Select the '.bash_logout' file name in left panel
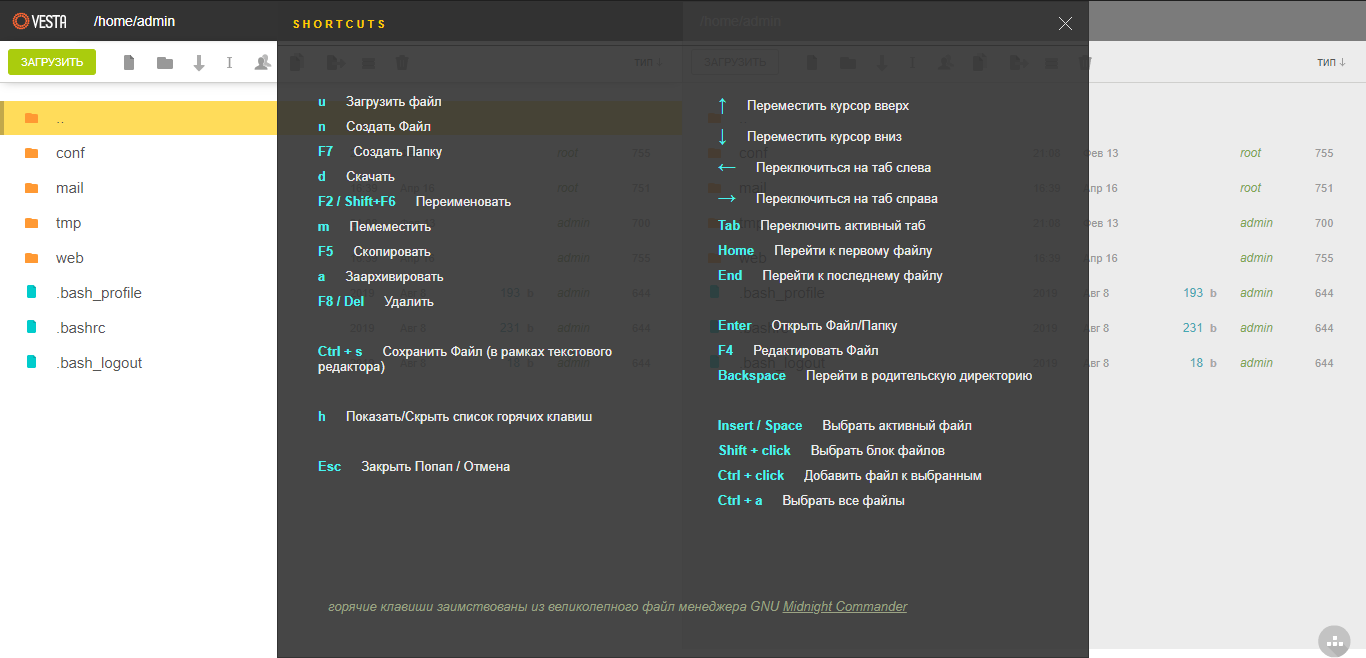1366x658 pixels. pyautogui.click(x=99, y=363)
